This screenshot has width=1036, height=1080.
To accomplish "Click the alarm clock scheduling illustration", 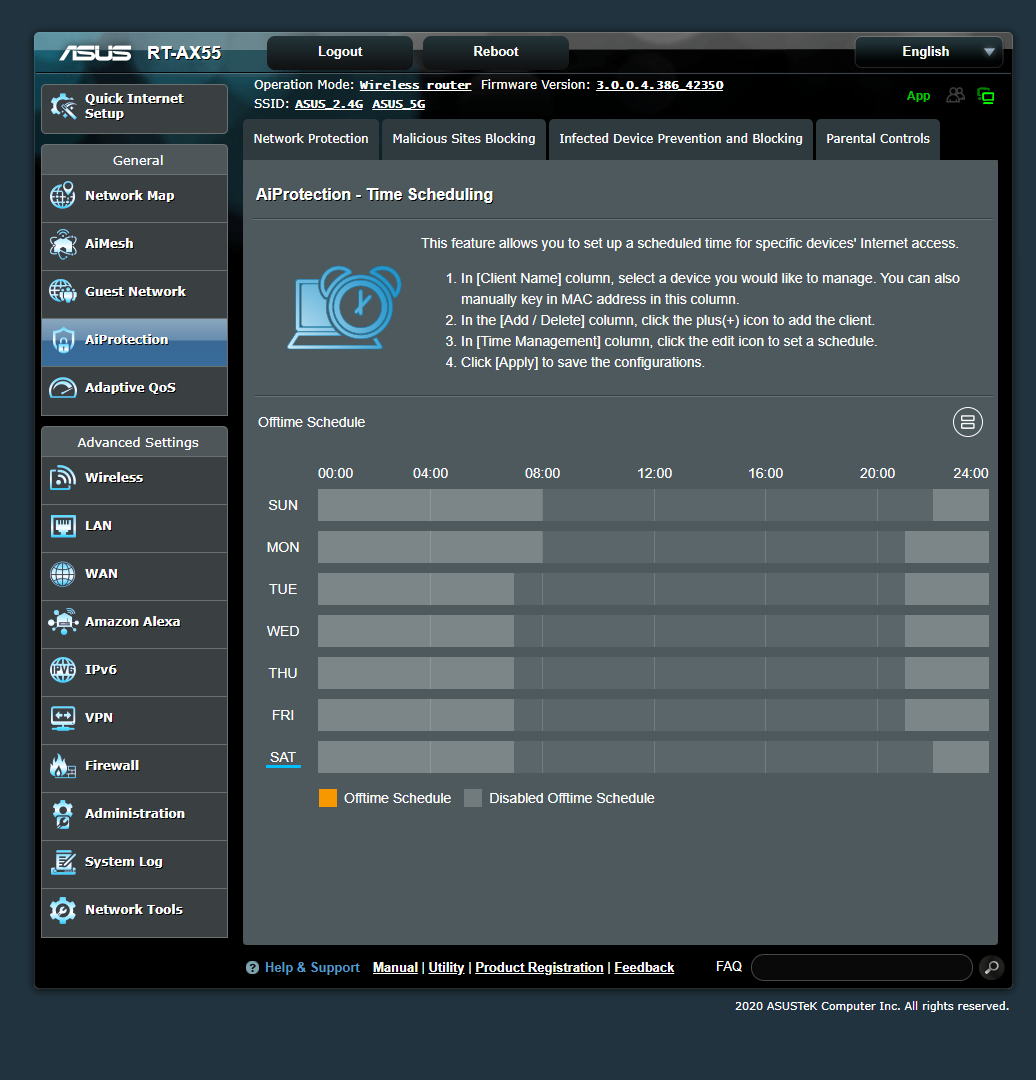I will coord(344,307).
